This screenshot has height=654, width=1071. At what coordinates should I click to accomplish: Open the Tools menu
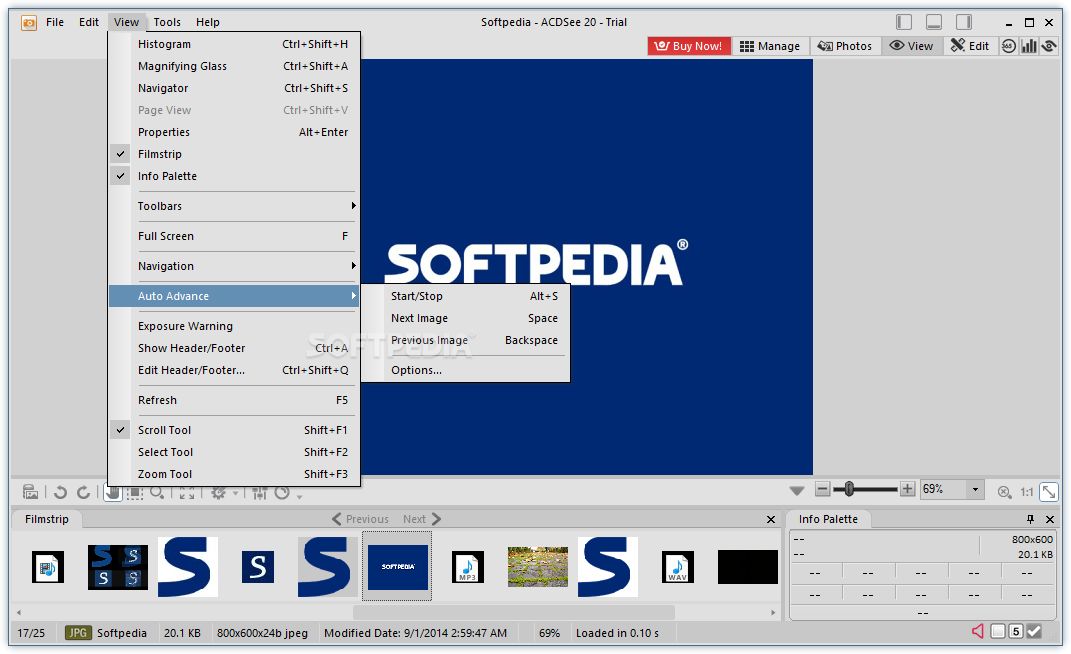(167, 22)
